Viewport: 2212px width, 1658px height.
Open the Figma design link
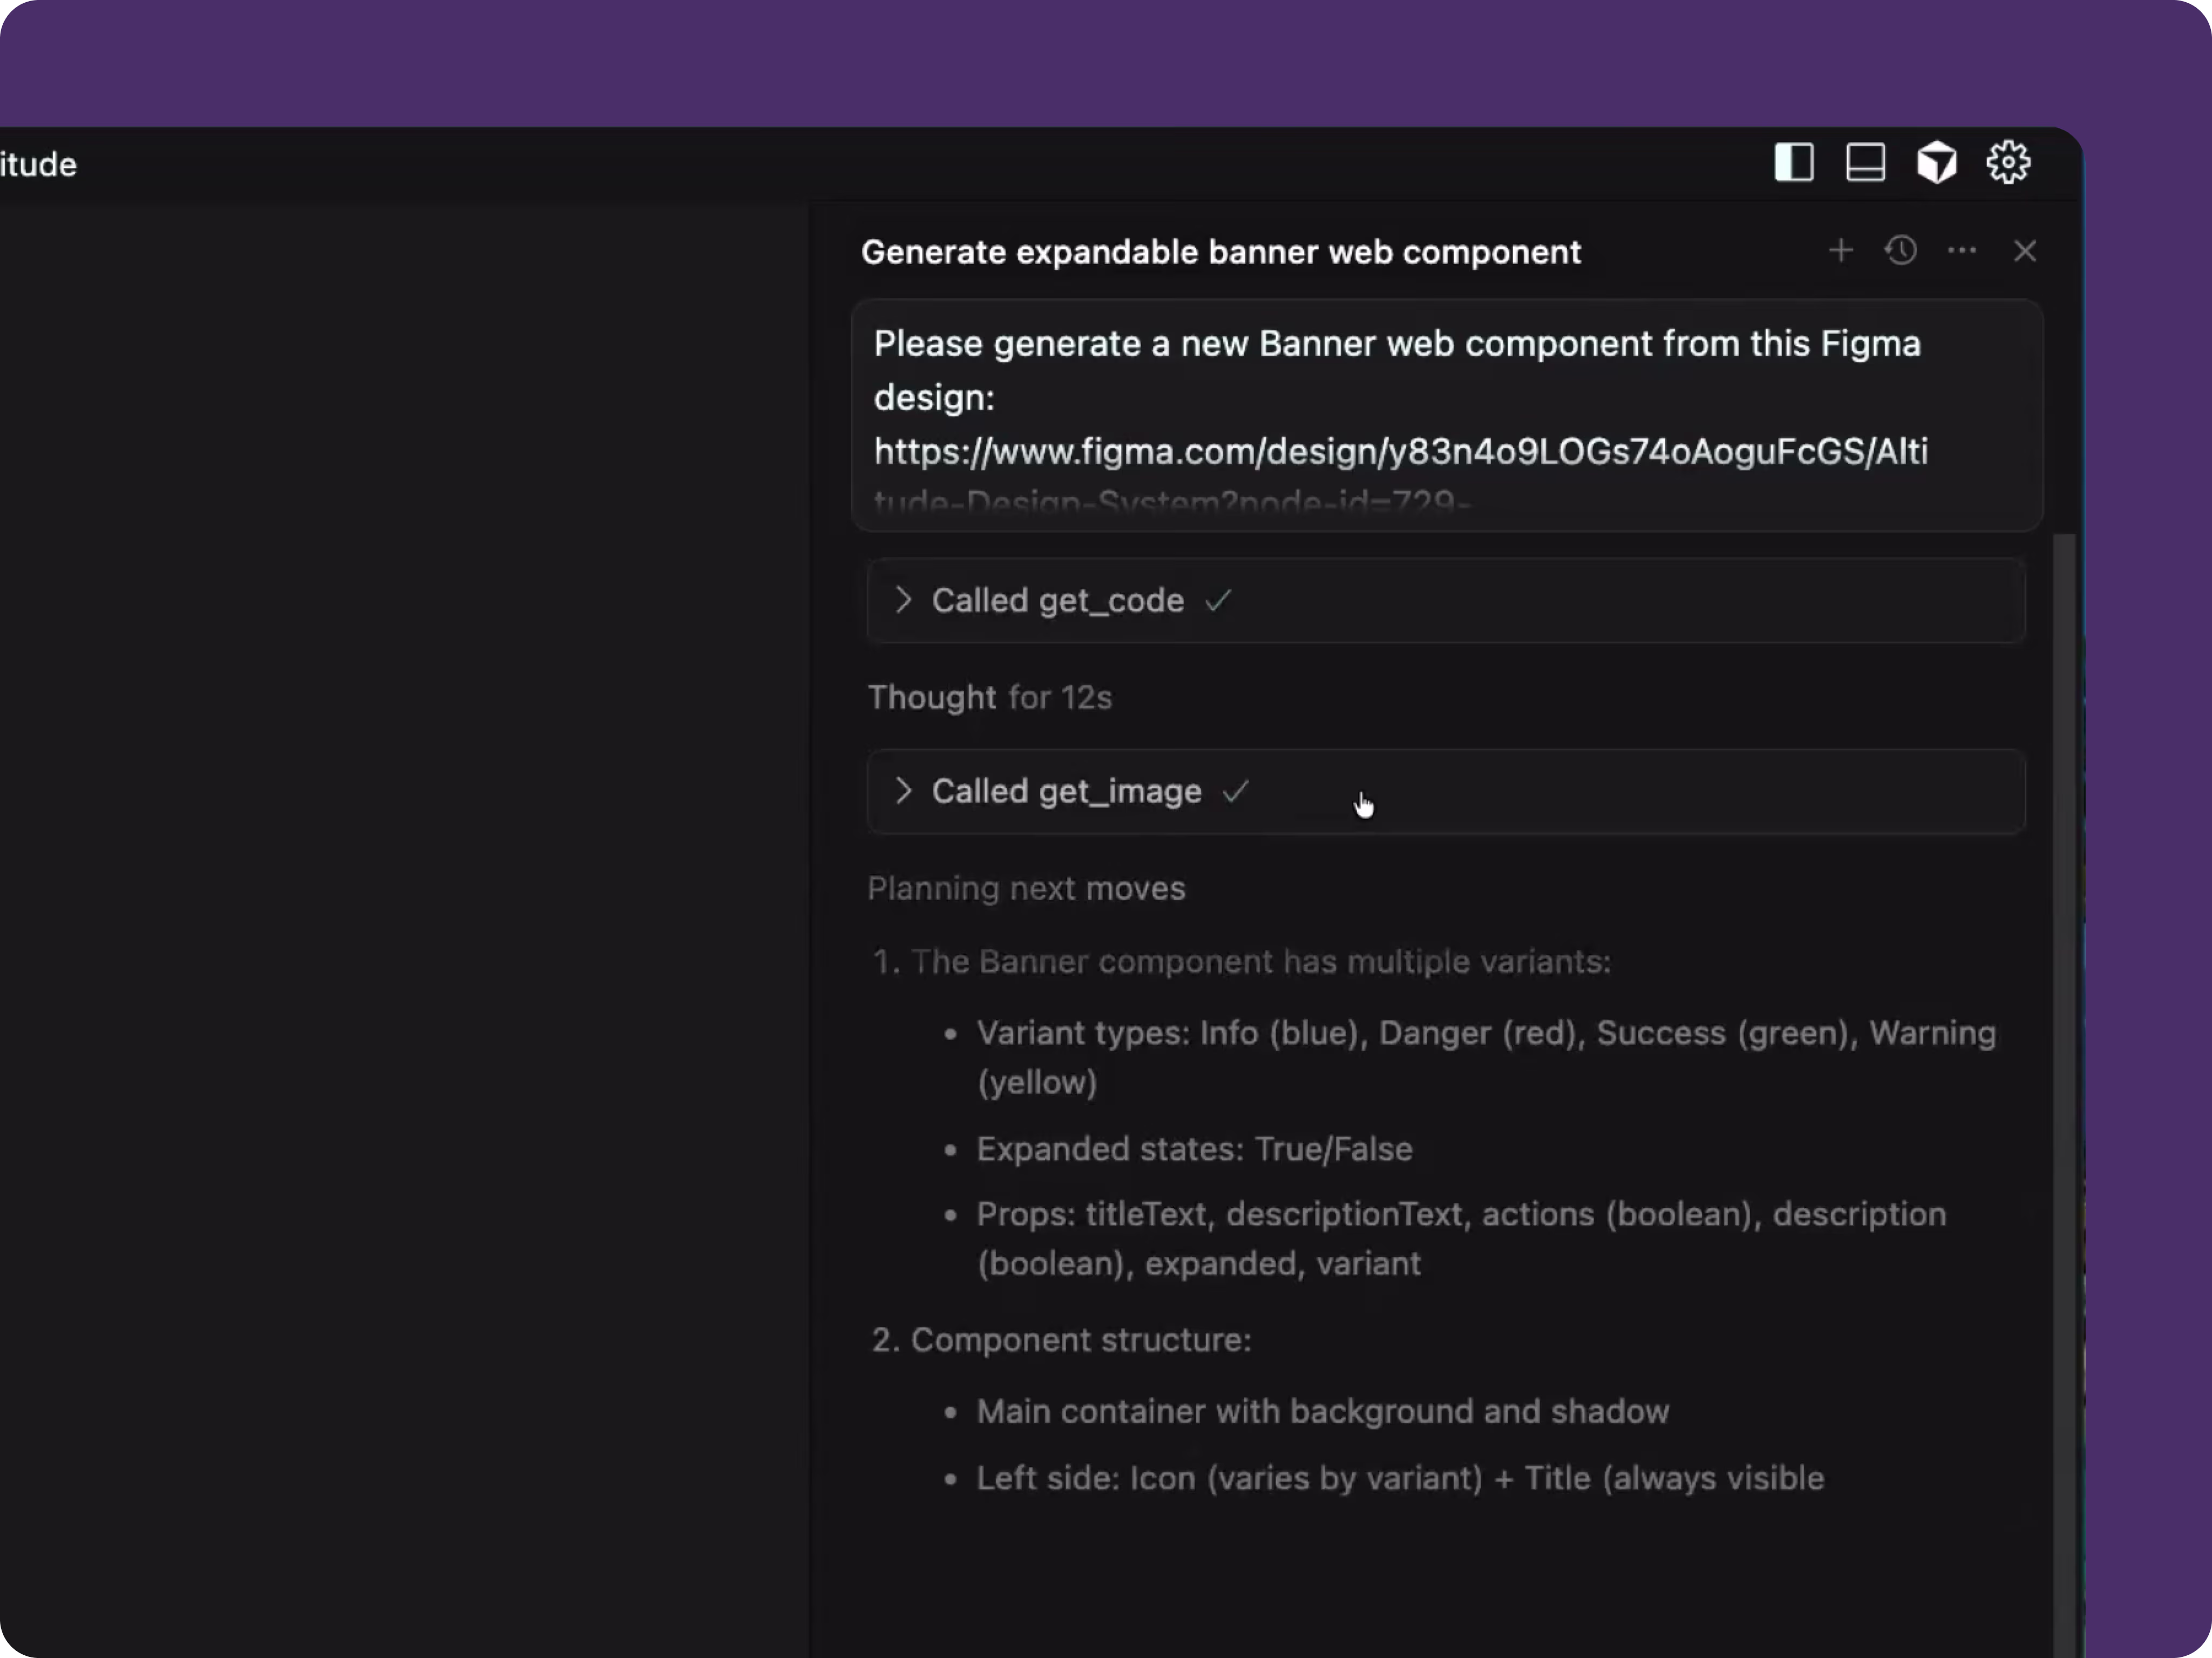[x=1400, y=452]
